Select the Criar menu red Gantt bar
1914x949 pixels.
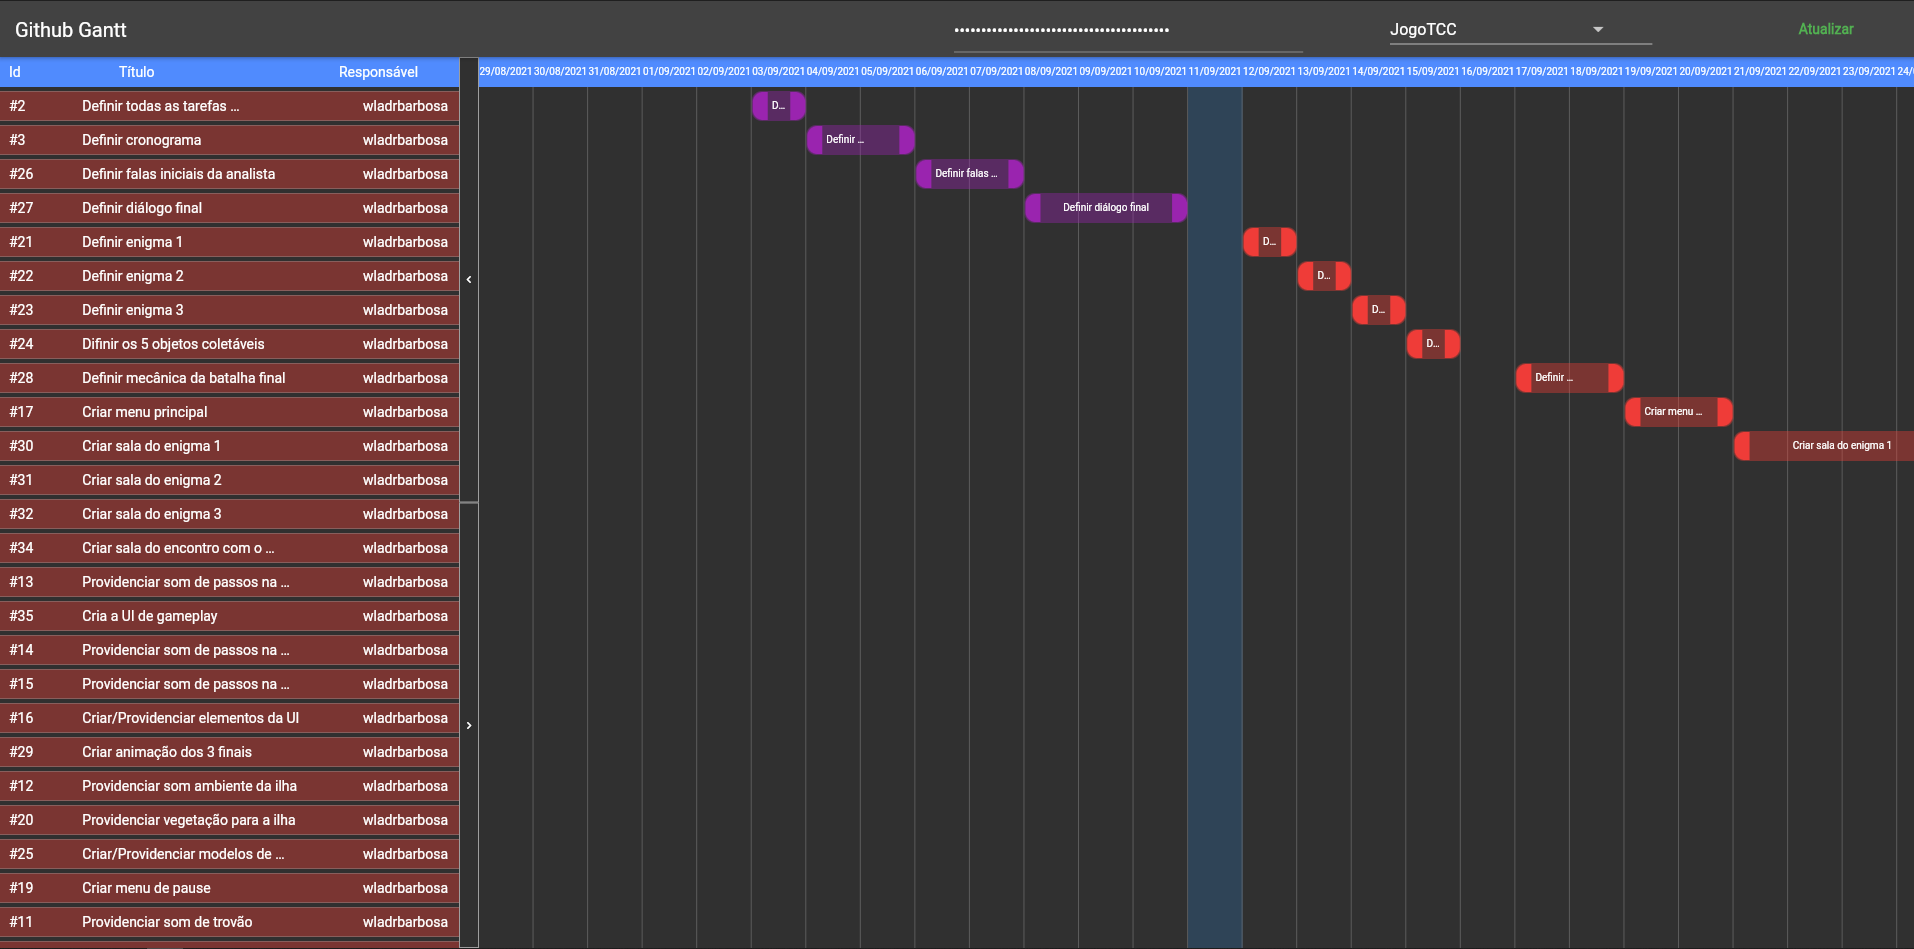pos(1678,411)
